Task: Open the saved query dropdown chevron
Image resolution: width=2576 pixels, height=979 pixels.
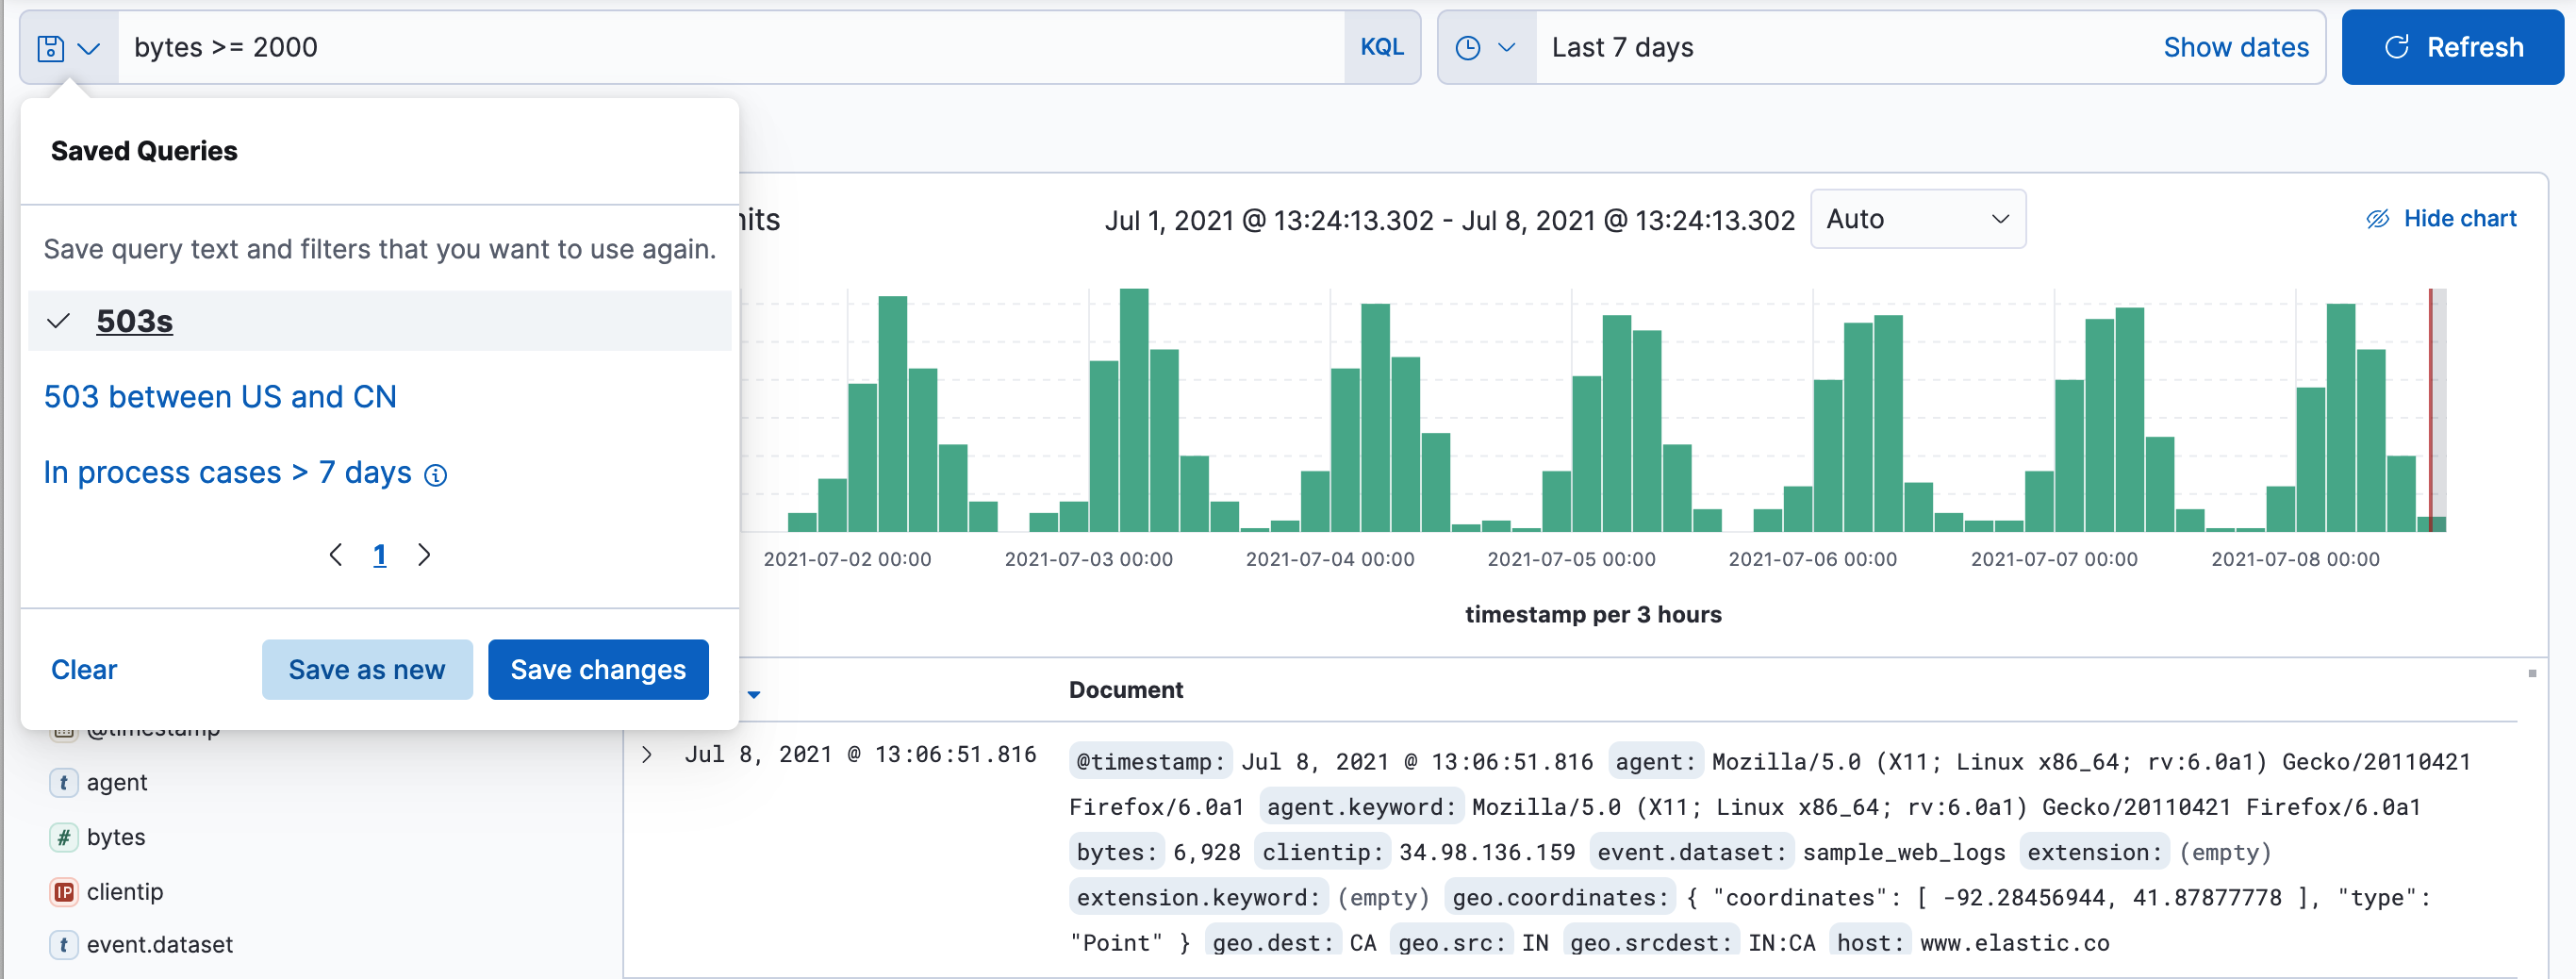Action: 90,46
